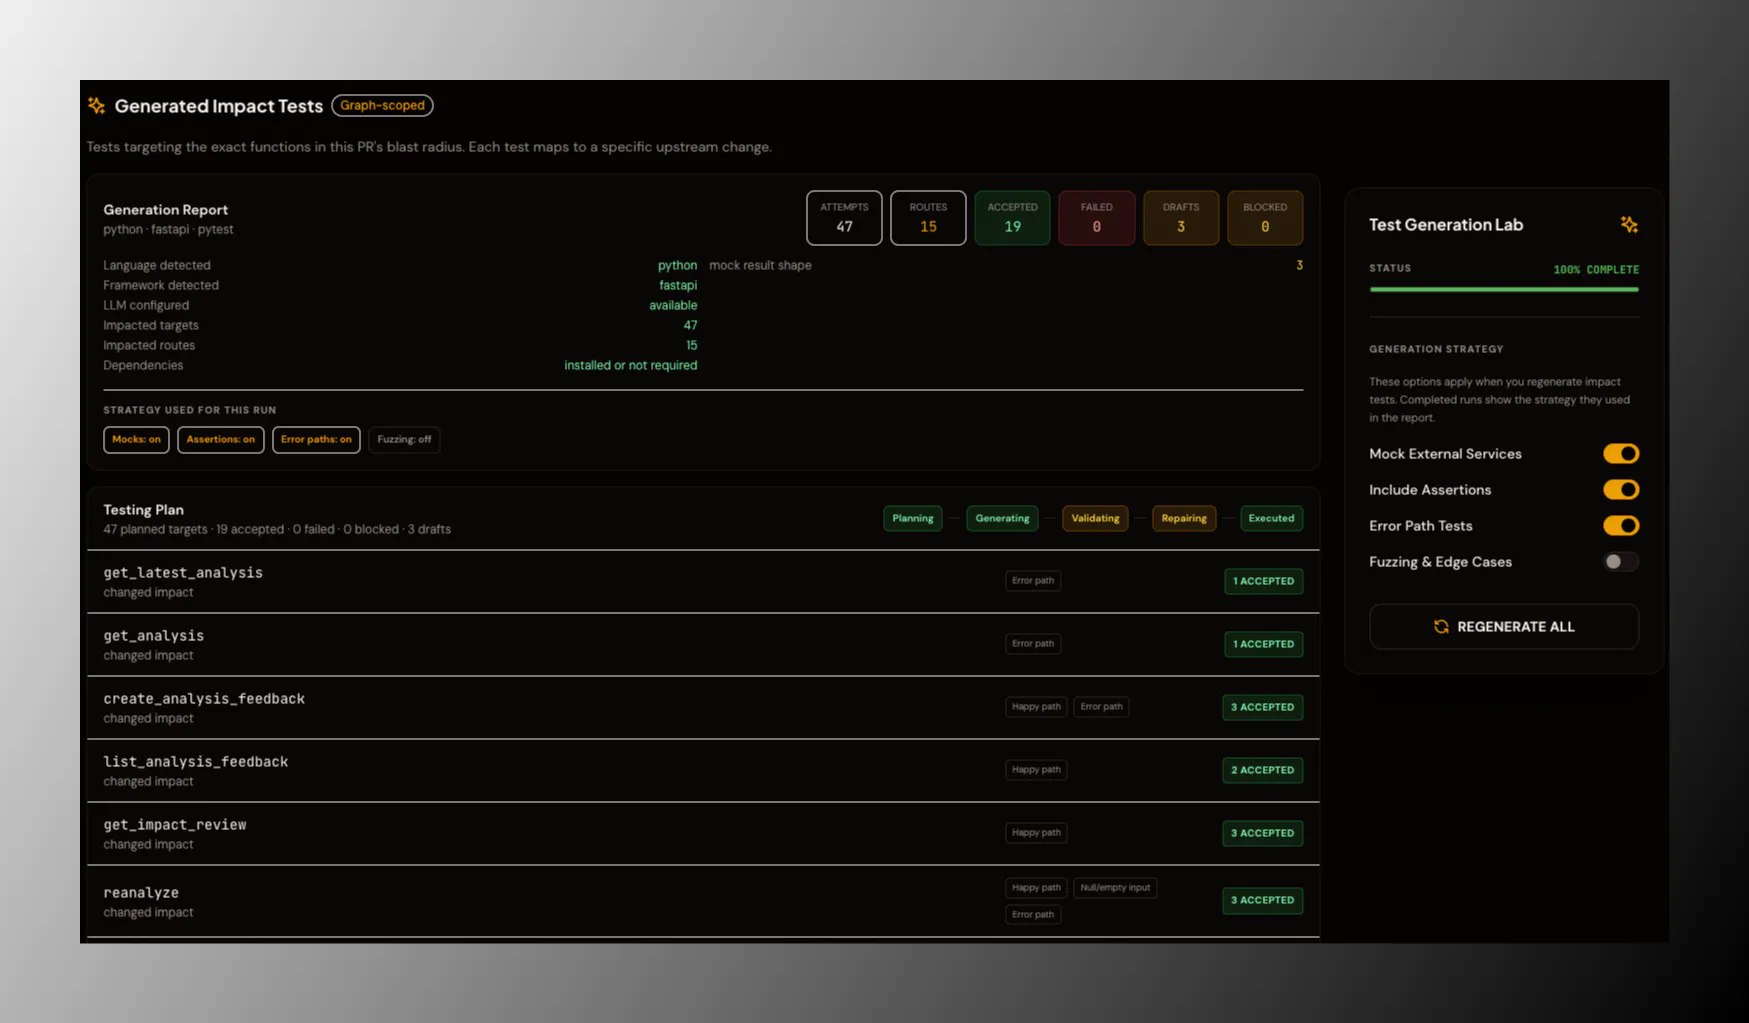Click Happy path tag on reanalyze row
Image resolution: width=1749 pixels, height=1023 pixels.
tap(1036, 887)
